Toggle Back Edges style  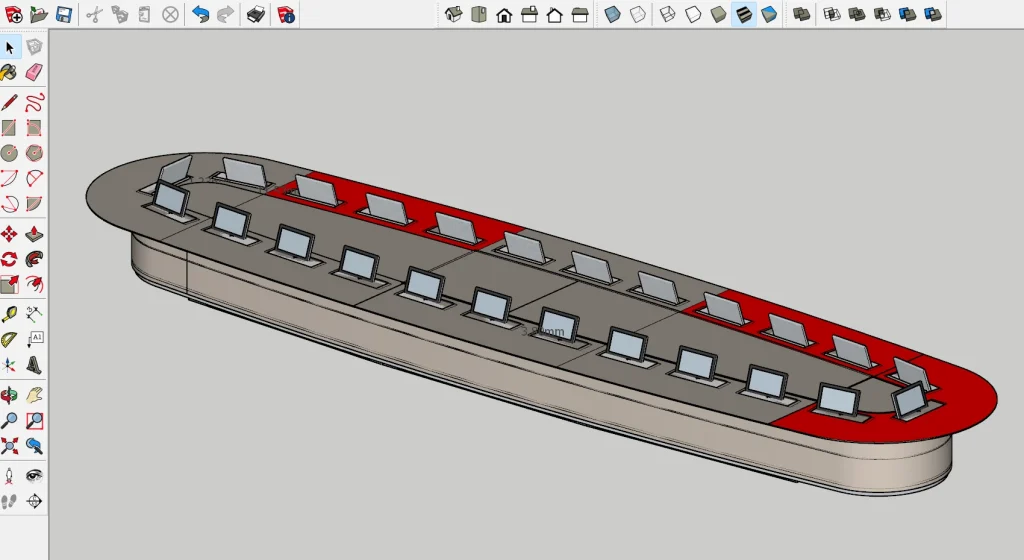[x=638, y=14]
